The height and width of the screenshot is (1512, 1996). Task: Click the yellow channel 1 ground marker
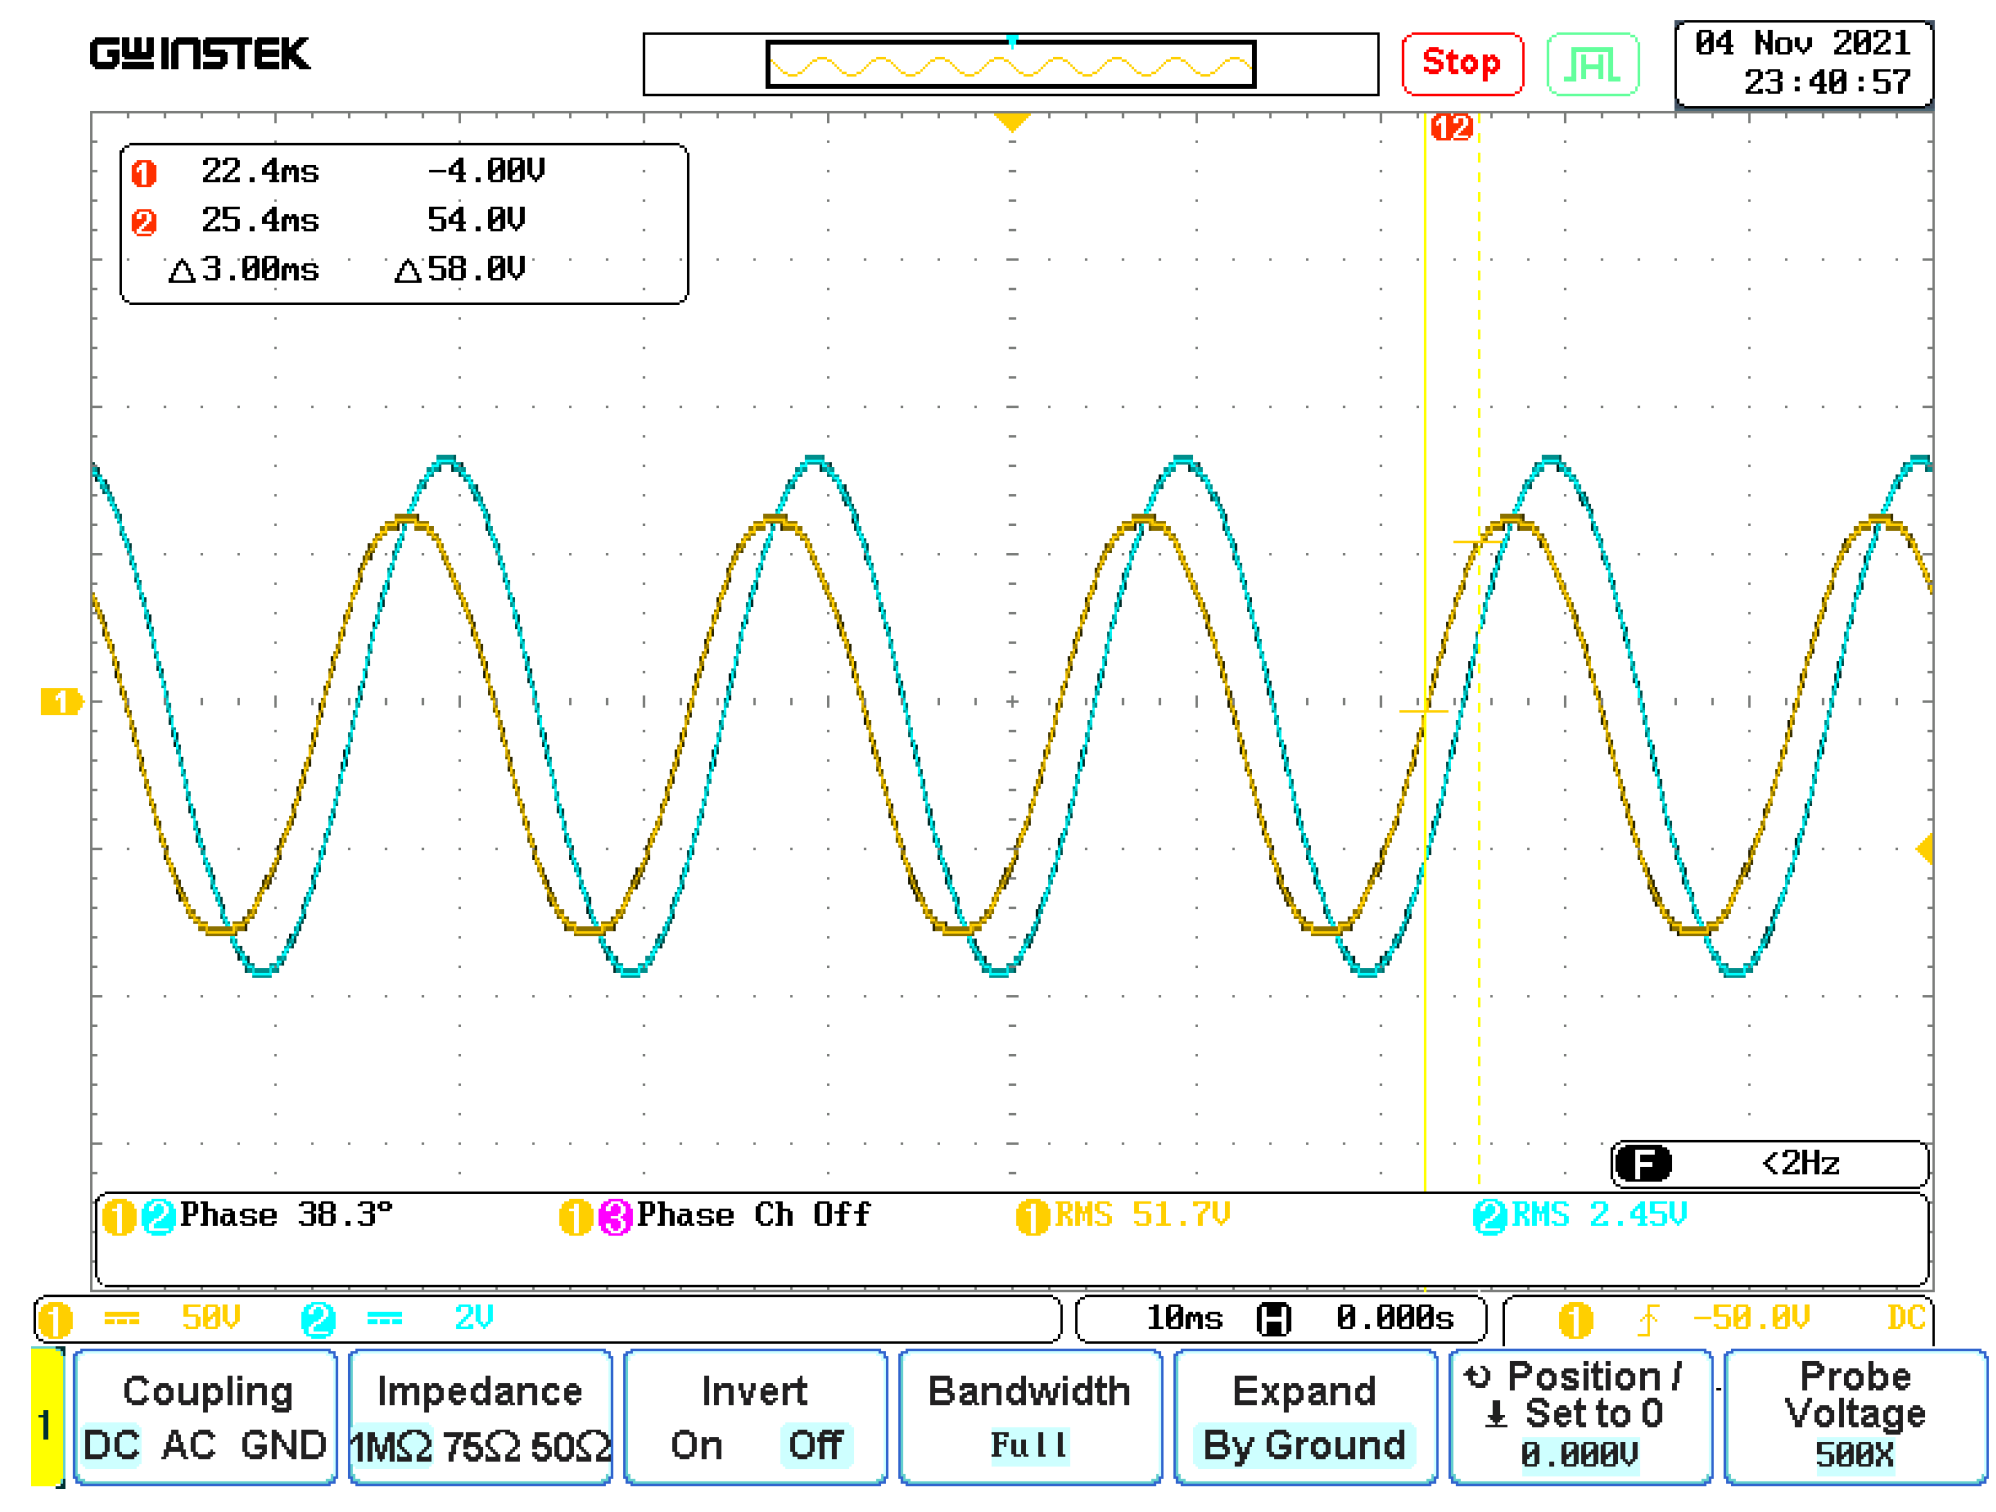pos(61,702)
